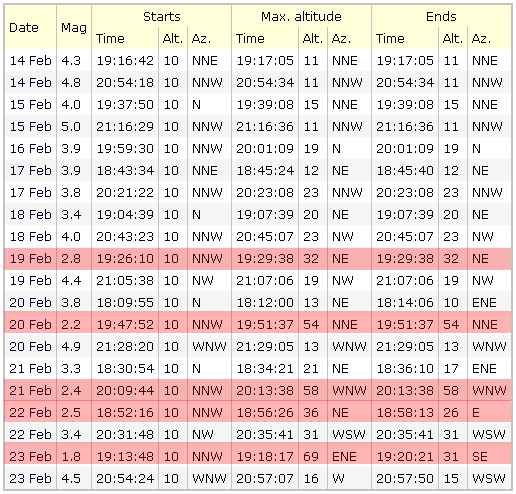The image size is (516, 494).
Task: Click the 15 Feb date with start 19:37:50
Action: (30, 105)
